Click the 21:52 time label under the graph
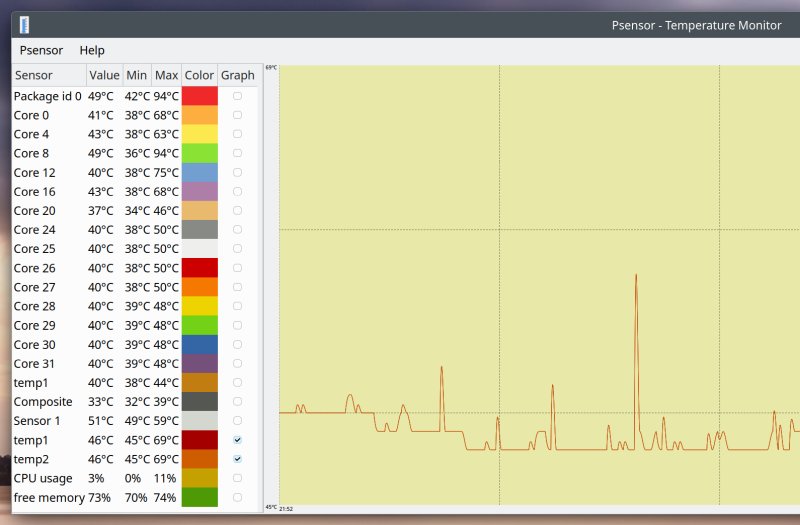 pyautogui.click(x=286, y=509)
